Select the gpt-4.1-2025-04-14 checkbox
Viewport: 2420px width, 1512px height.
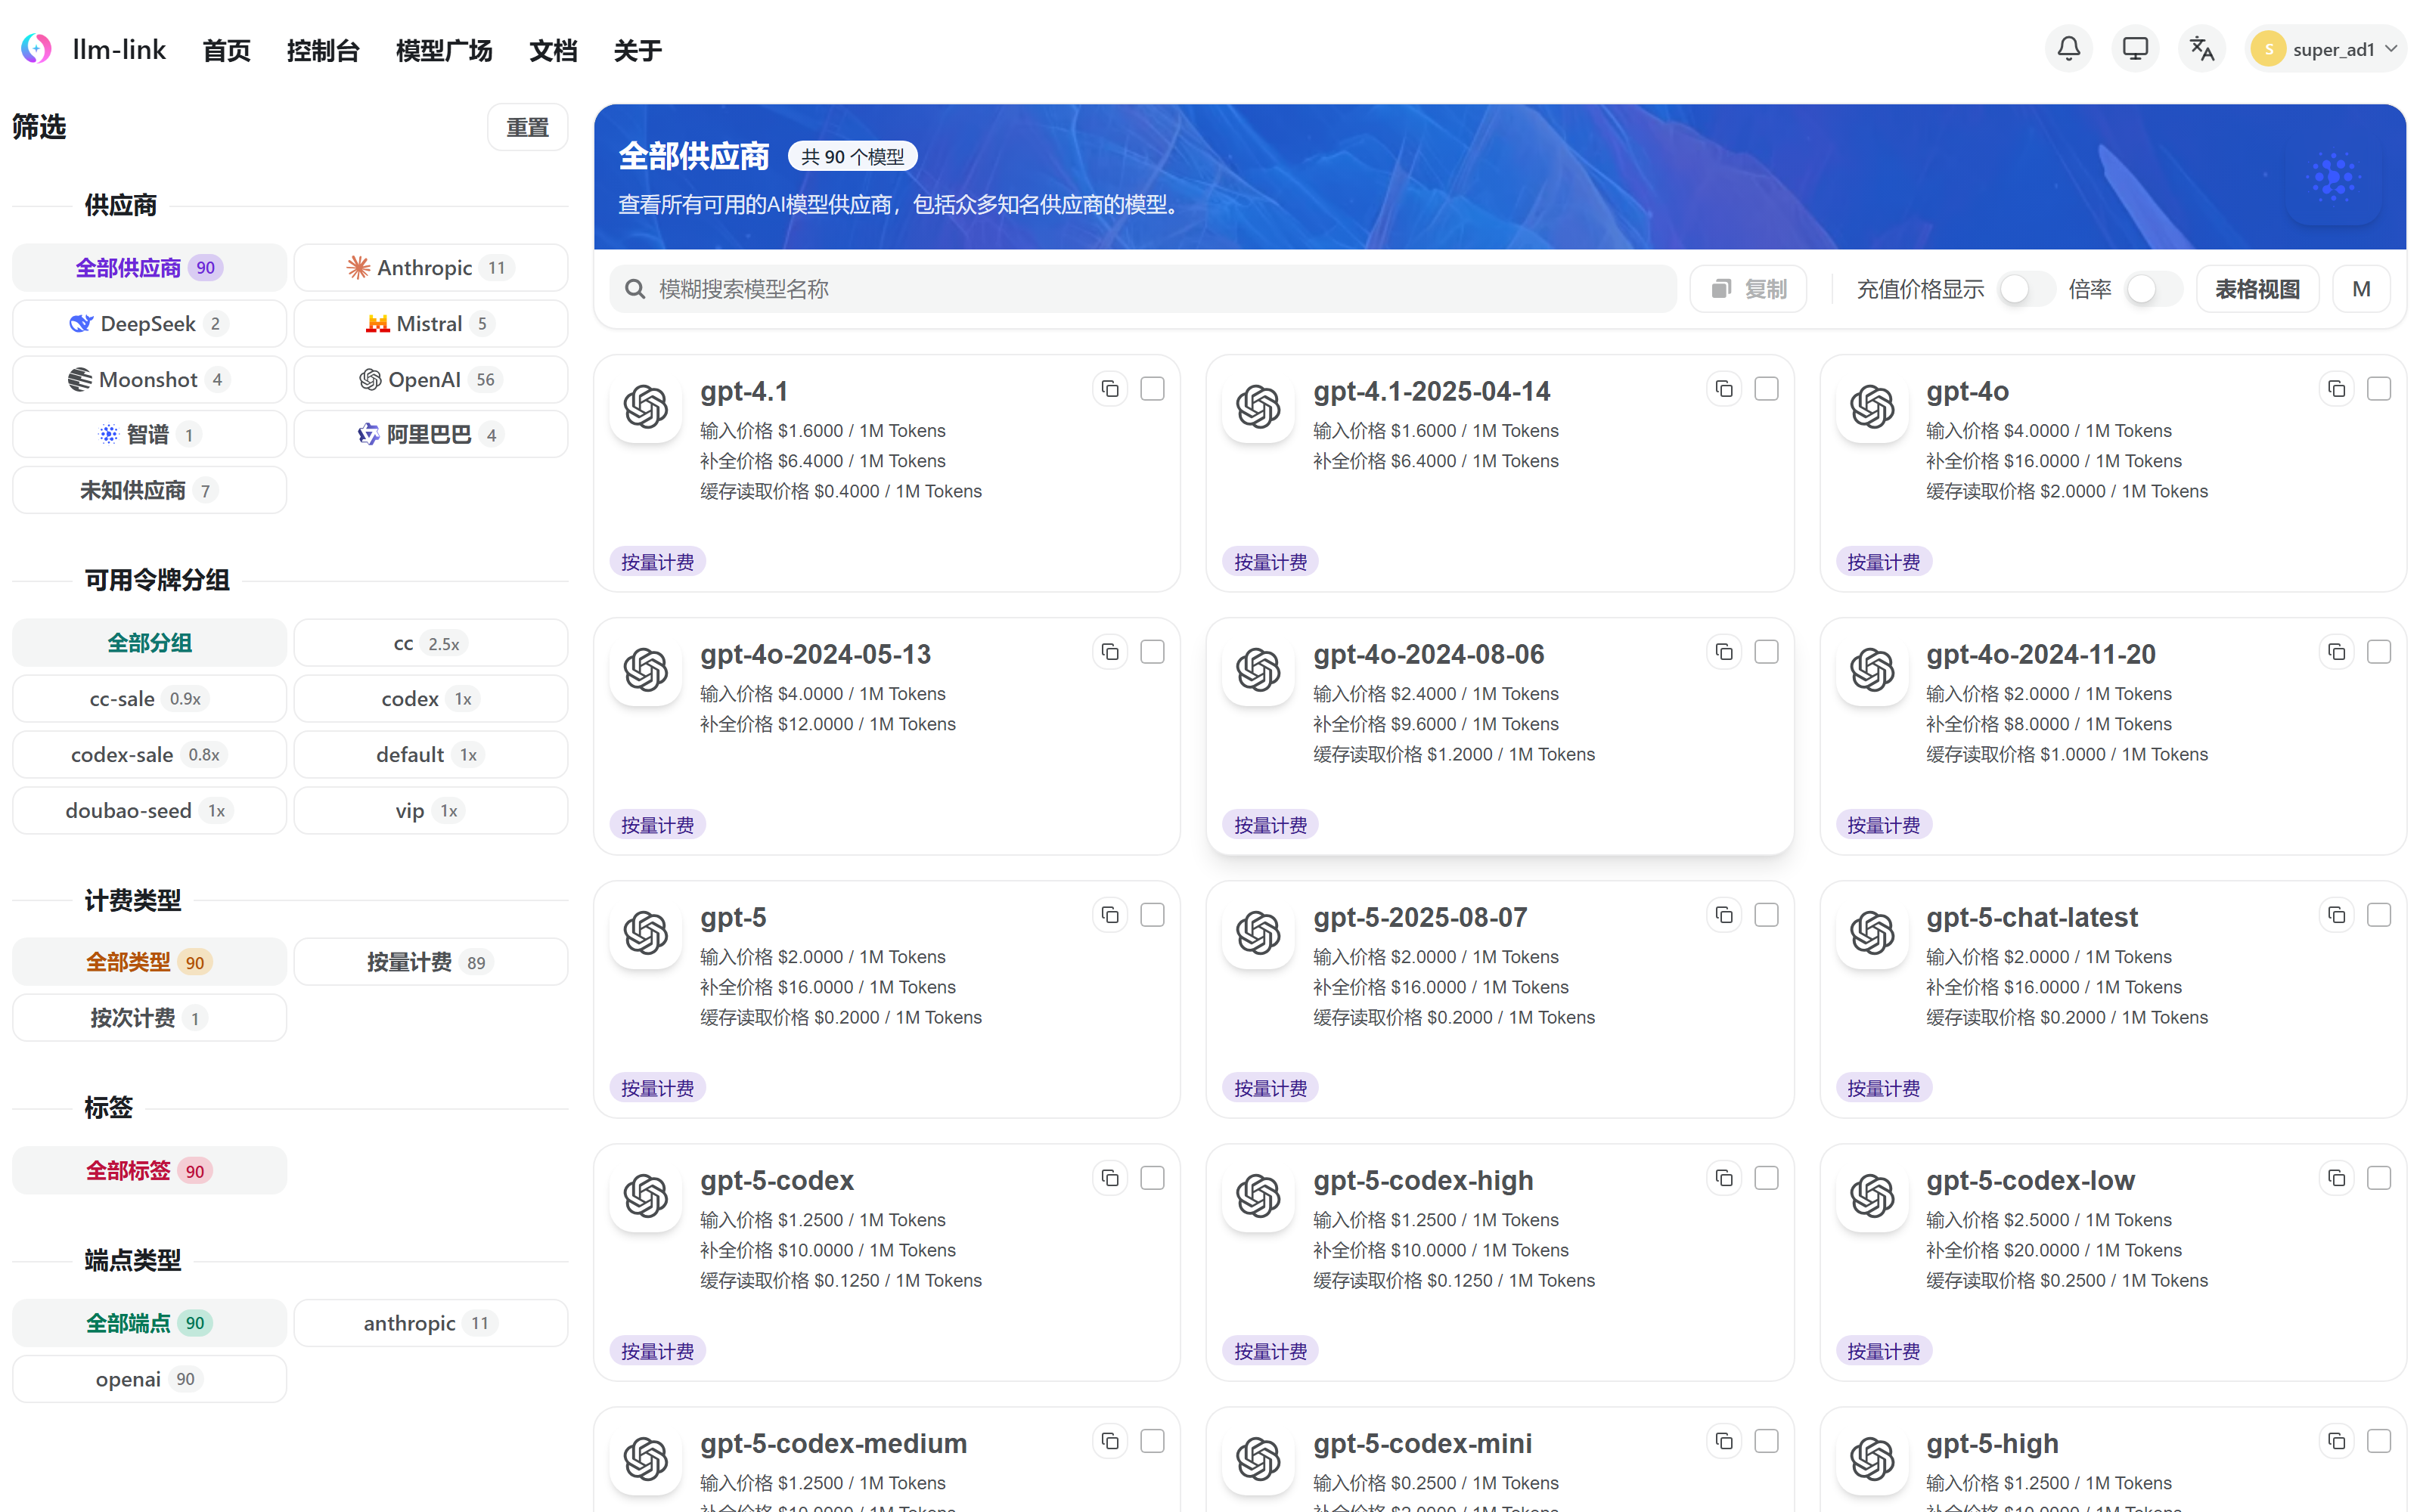coord(1766,389)
